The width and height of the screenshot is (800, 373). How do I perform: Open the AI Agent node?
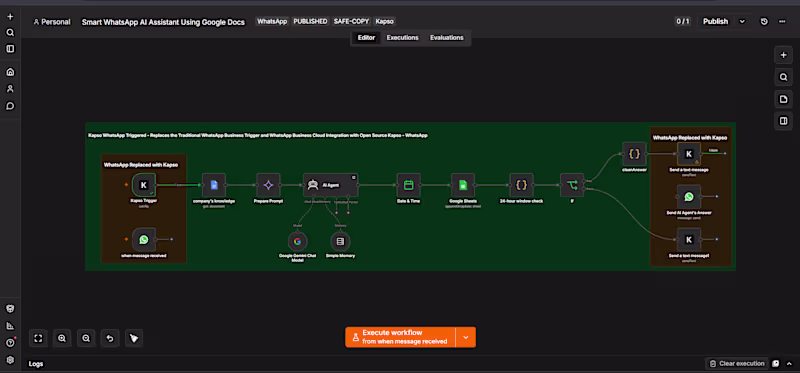331,185
